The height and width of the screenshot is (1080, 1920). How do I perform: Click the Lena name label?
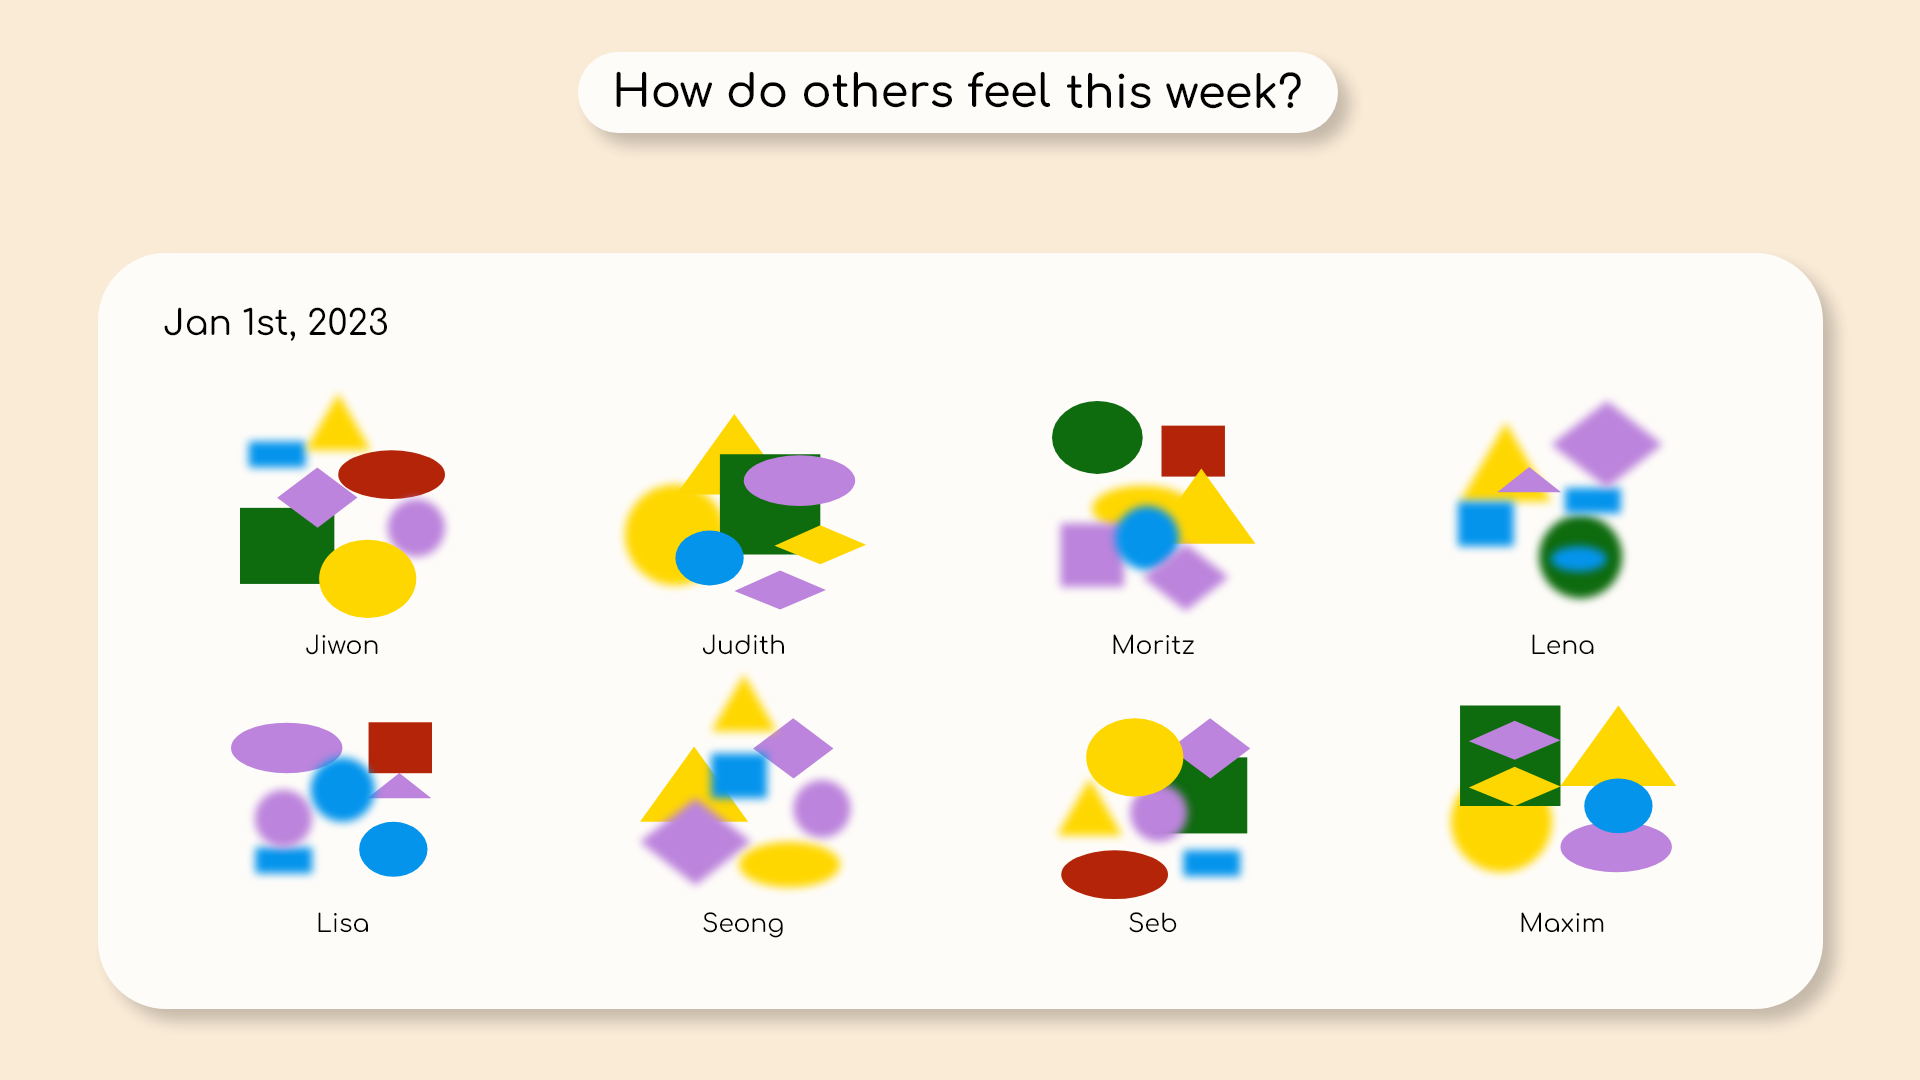pos(1562,645)
